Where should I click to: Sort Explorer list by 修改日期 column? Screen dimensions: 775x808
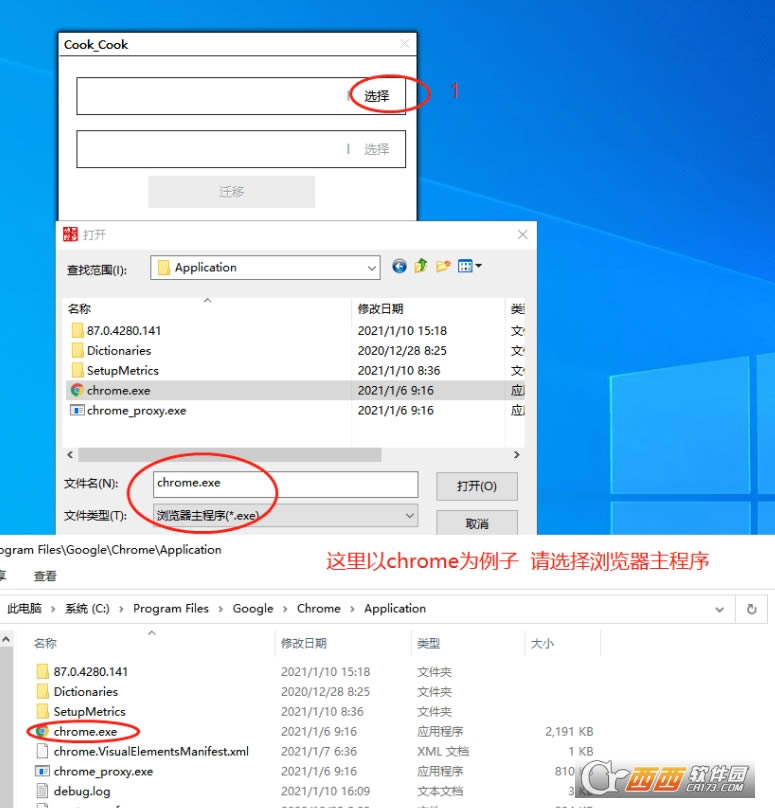point(304,643)
